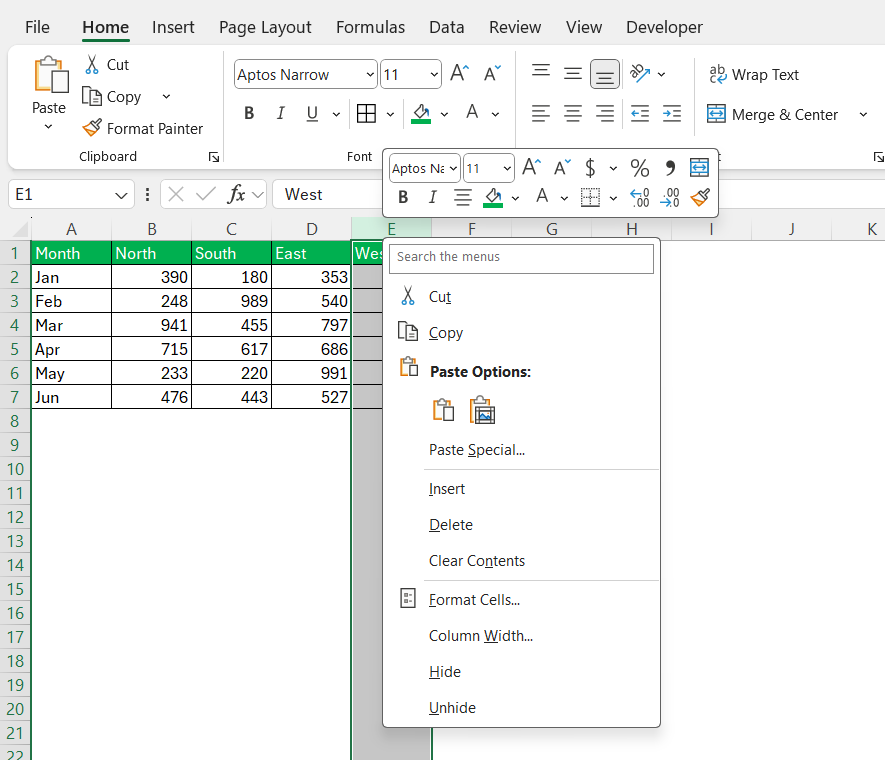Apply Borders icon in ribbon Font group
The image size is (885, 760).
tap(366, 113)
